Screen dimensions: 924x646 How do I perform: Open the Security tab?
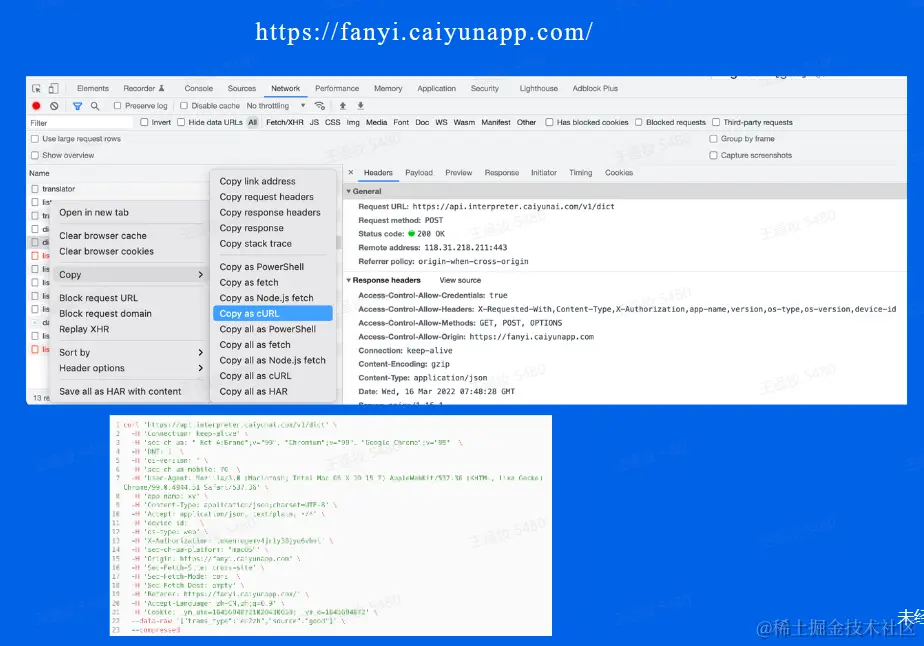[484, 88]
